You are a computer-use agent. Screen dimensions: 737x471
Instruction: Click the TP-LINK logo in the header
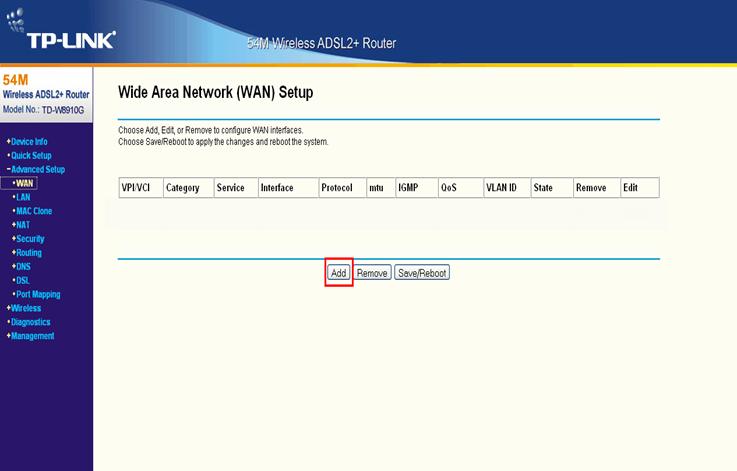coord(61,28)
